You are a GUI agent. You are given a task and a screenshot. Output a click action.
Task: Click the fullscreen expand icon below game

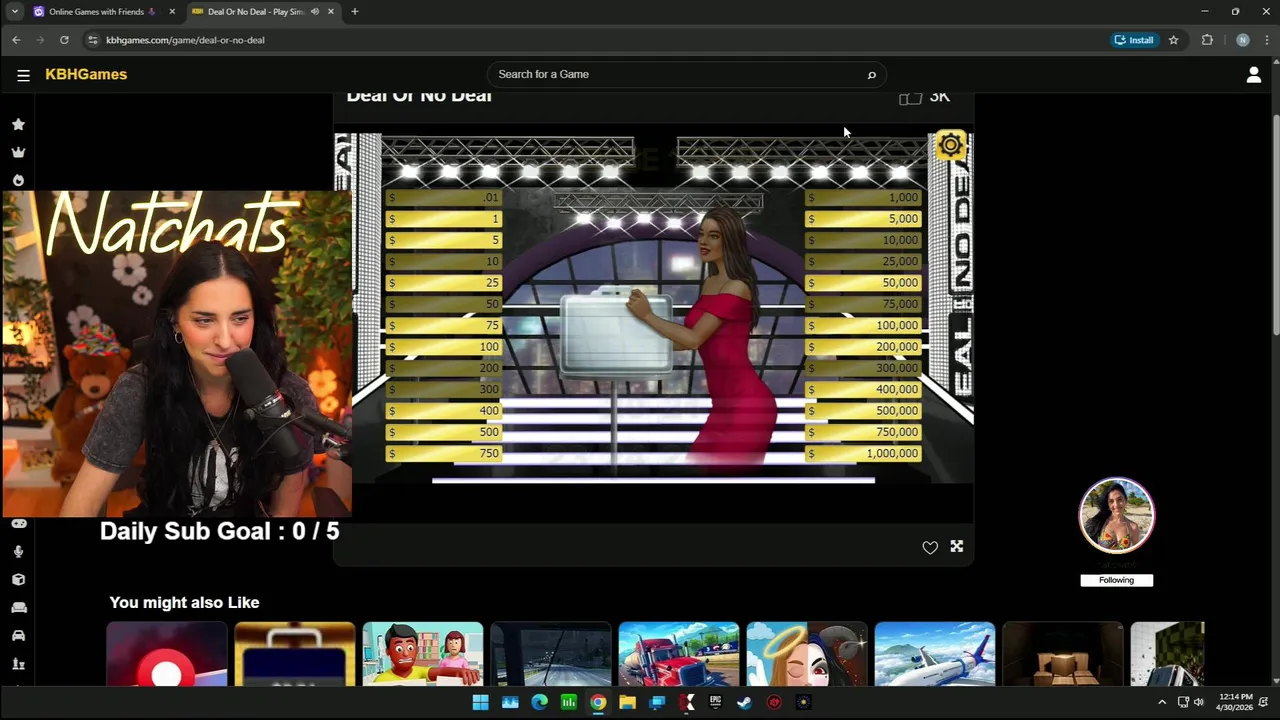[x=957, y=546]
